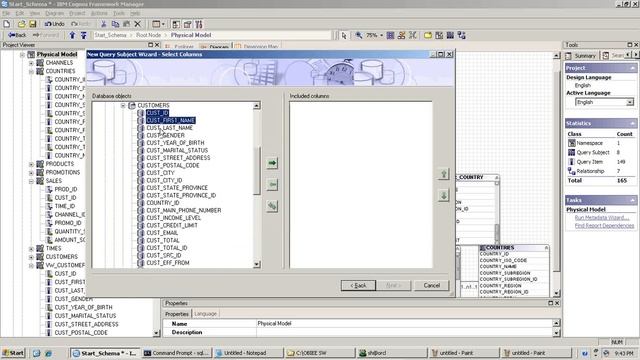
Task: Switch to the Summary tab in Tools
Action: pyautogui.click(x=581, y=56)
